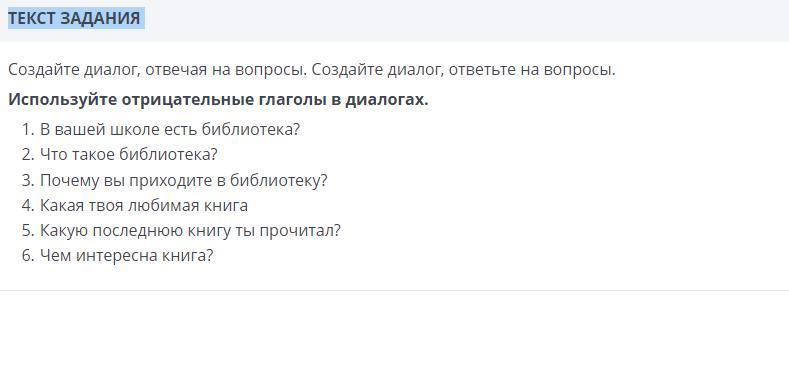Screen dimensions: 789x370
Task: Click question 4 Какая твоя любимая книга
Action: pyautogui.click(x=144, y=205)
